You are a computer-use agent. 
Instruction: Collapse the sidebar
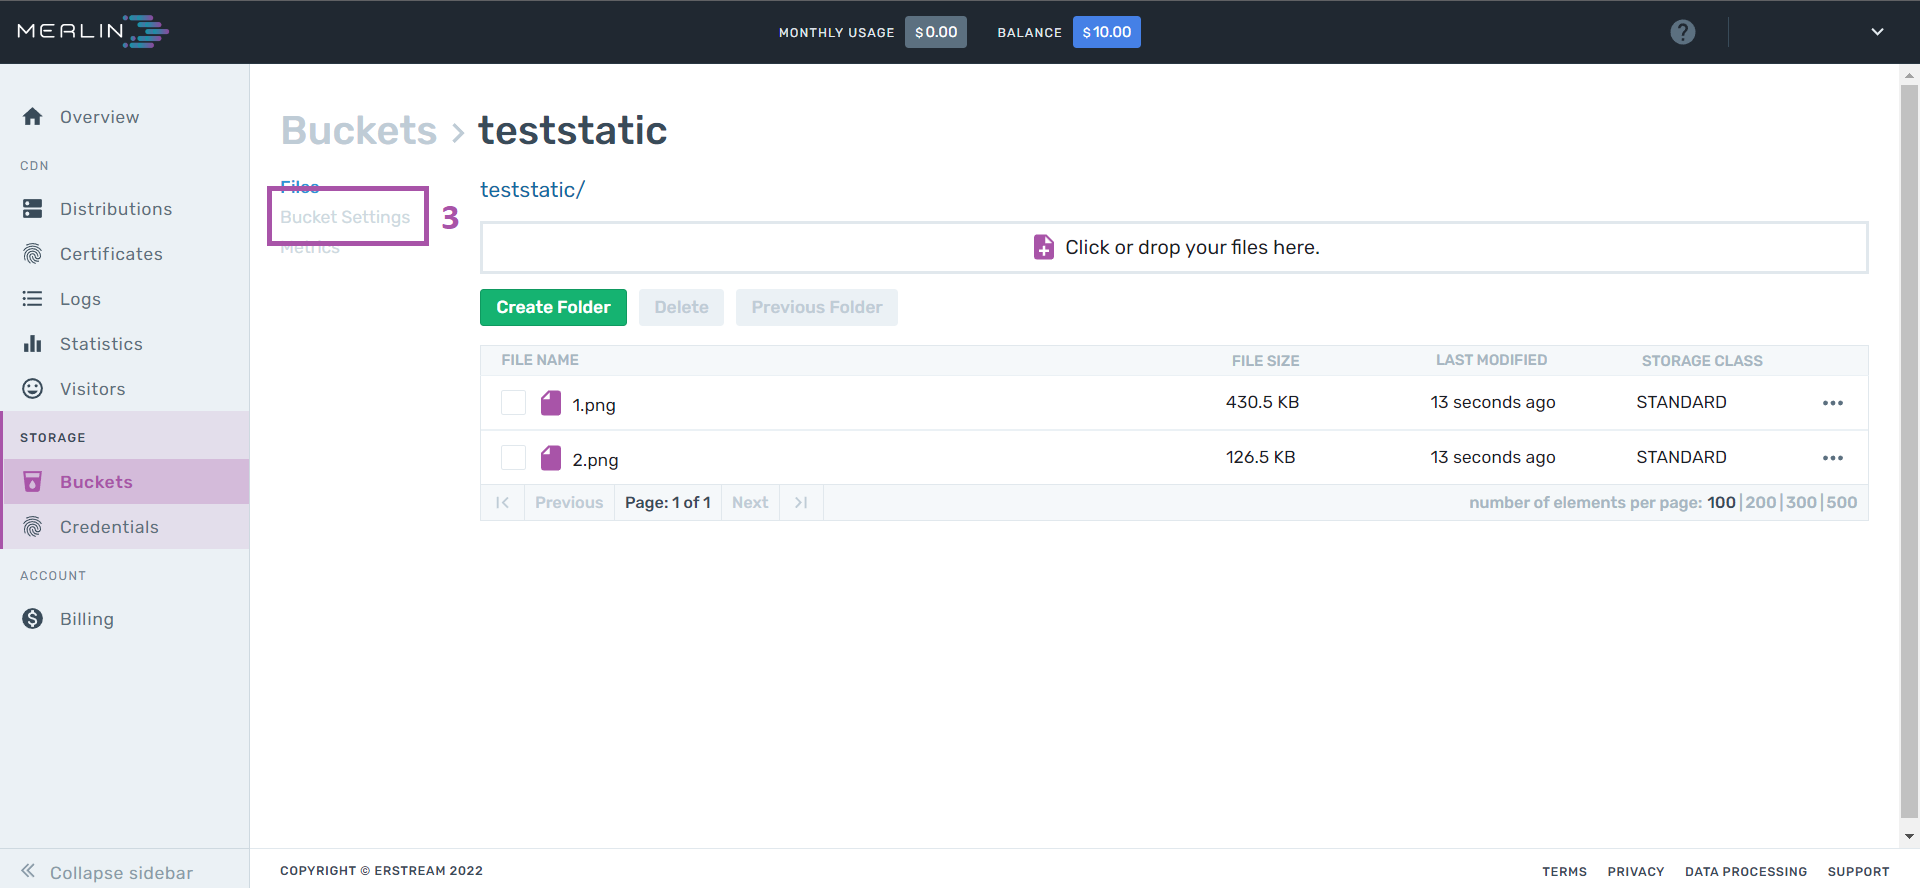coord(107,872)
